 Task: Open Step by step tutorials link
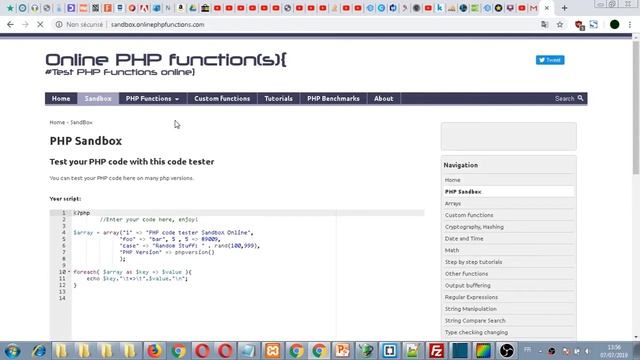click(x=473, y=262)
